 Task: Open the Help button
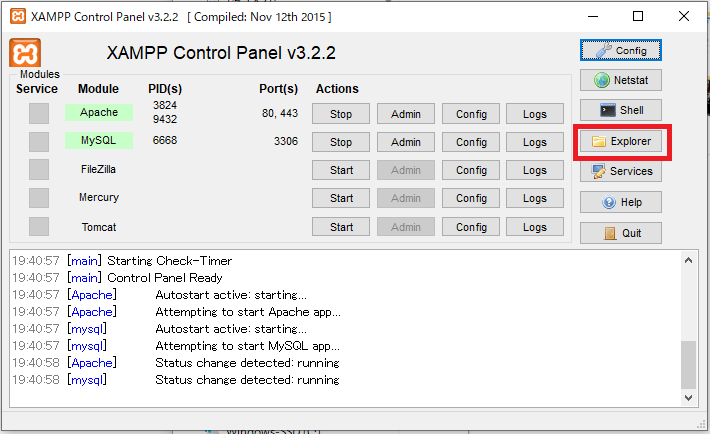tap(620, 203)
